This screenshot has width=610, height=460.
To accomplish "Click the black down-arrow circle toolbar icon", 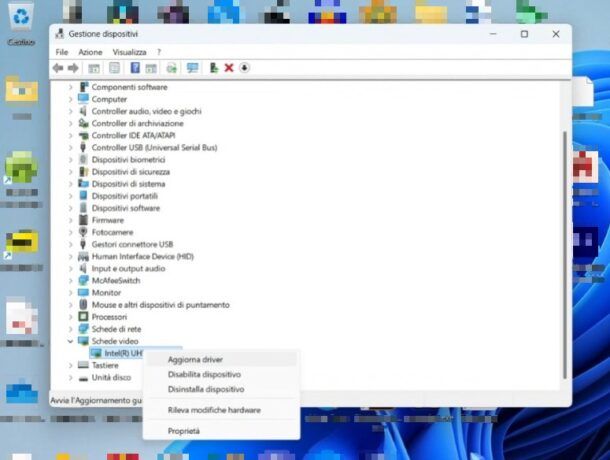I will [245, 68].
